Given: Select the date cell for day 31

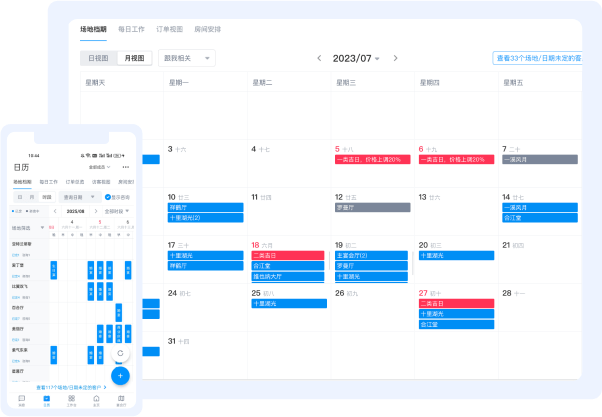Looking at the screenshot, I should 204,355.
